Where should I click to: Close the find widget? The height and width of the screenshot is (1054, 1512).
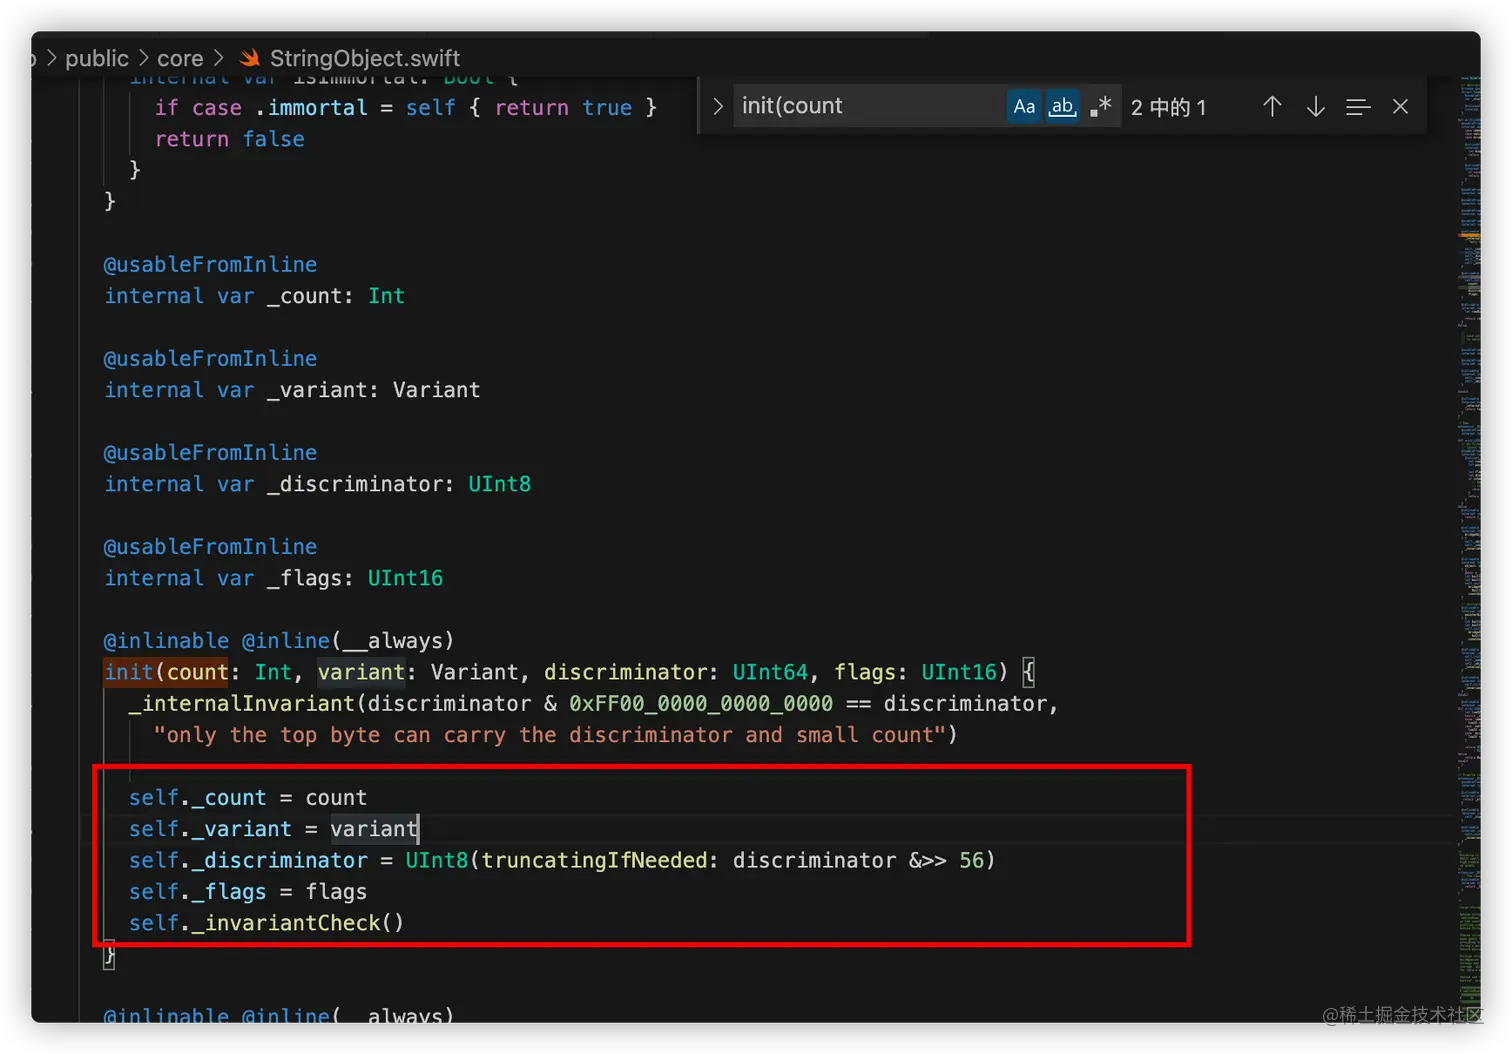click(x=1400, y=107)
